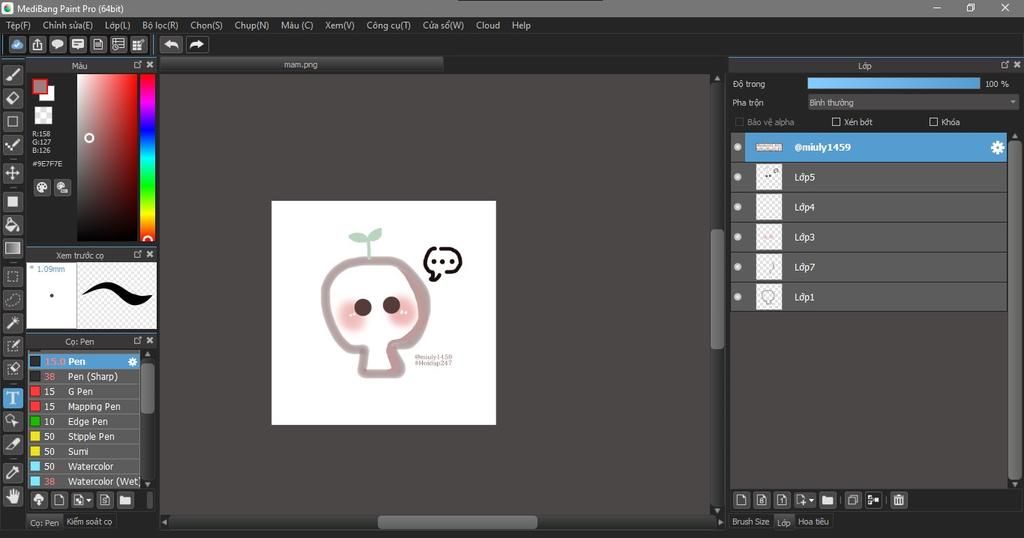This screenshot has height=538, width=1024.
Task: Select the rectangular Selection tool
Action: 12,277
